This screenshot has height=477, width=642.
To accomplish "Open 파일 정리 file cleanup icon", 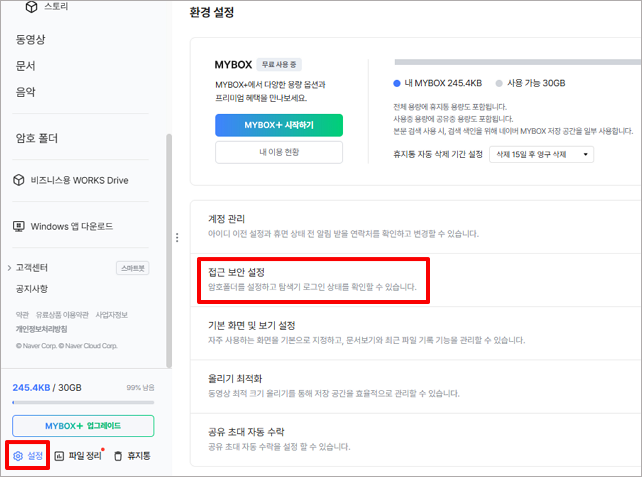I will tap(59, 456).
